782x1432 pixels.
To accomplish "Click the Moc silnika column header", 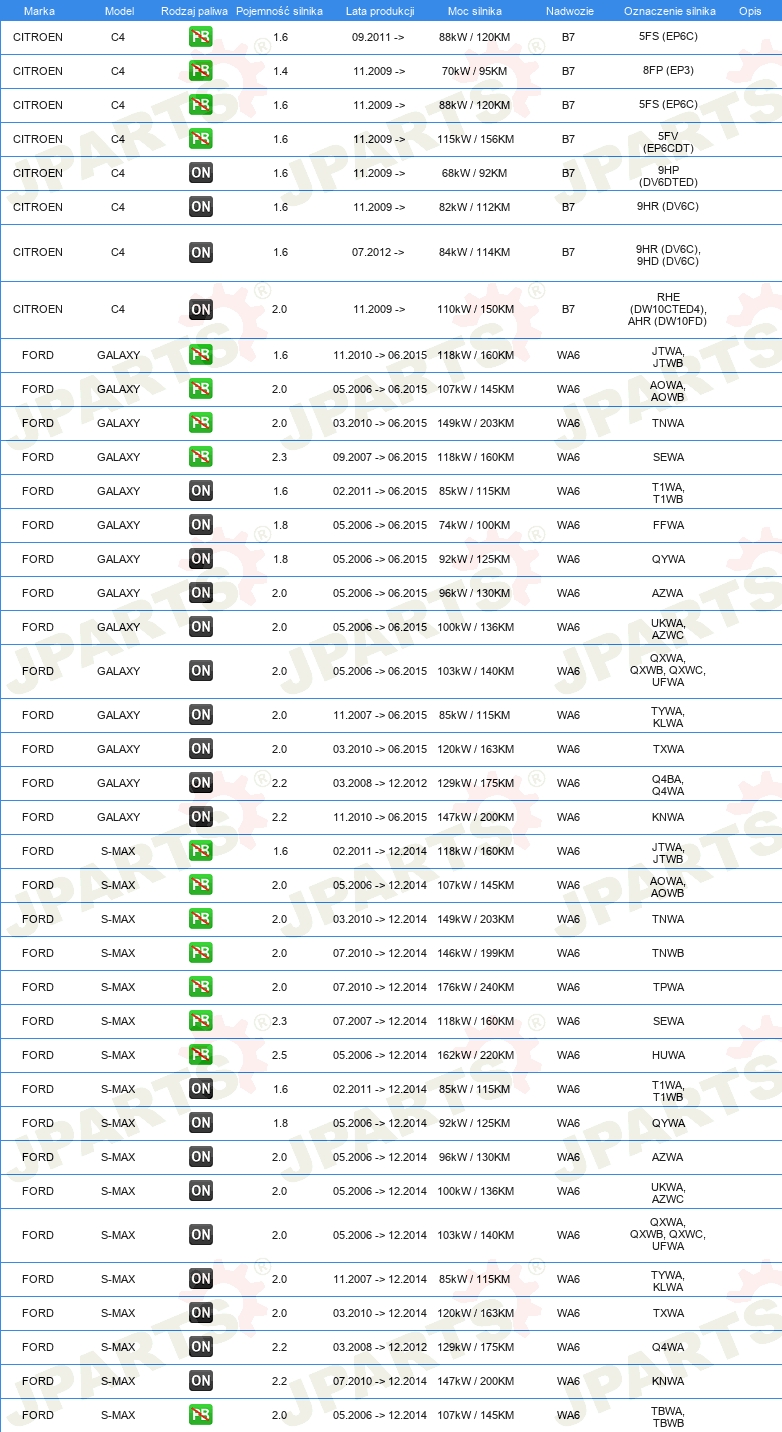I will coord(475,11).
